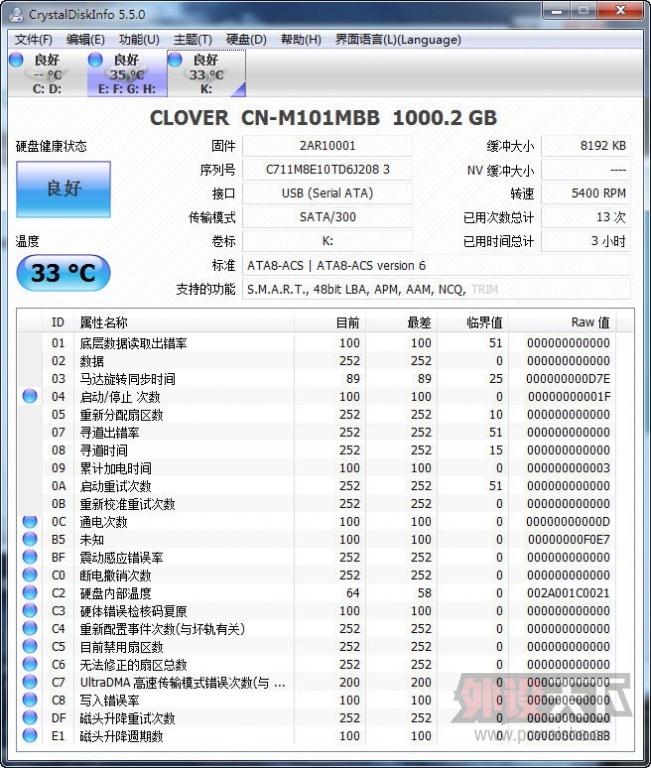Viewport: 651px width, 768px height.
Task: Click the 目前 column header
Action: coord(330,322)
